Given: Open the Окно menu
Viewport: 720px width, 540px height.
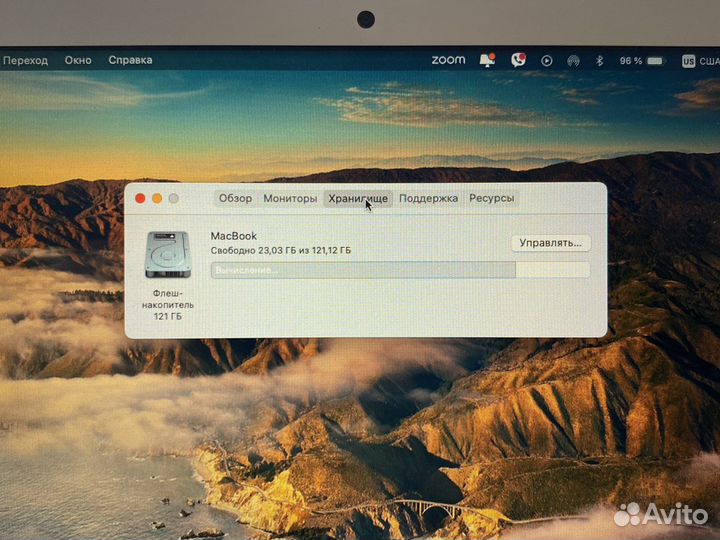Looking at the screenshot, I should [78, 60].
